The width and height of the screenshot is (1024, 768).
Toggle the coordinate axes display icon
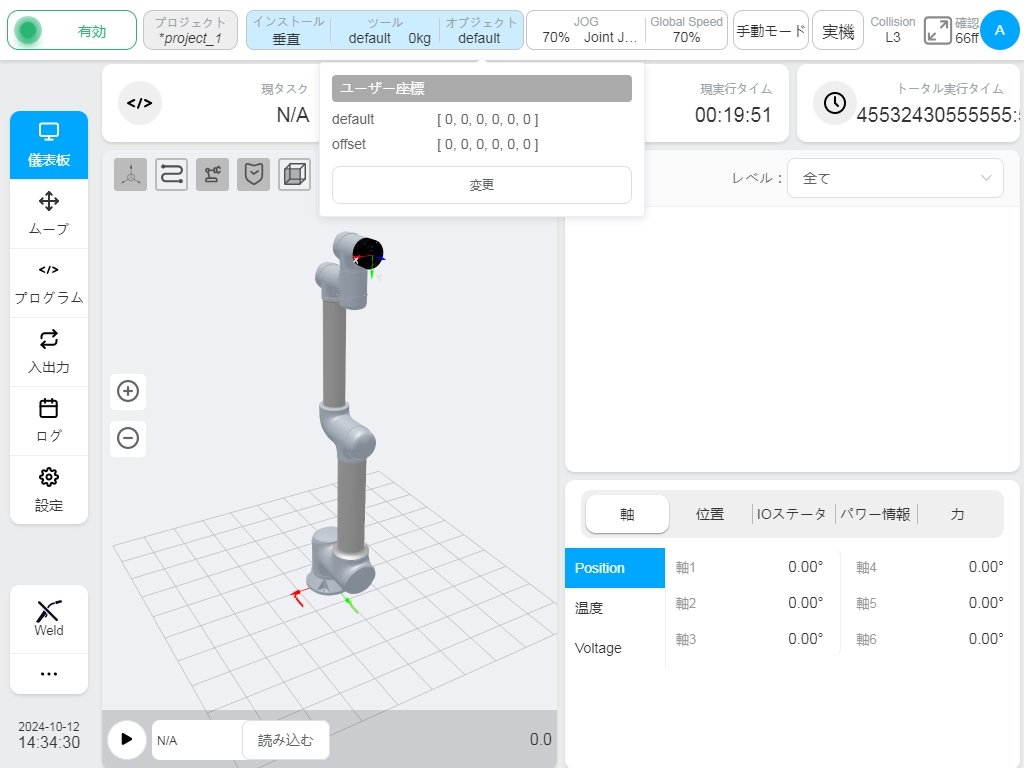coord(131,174)
